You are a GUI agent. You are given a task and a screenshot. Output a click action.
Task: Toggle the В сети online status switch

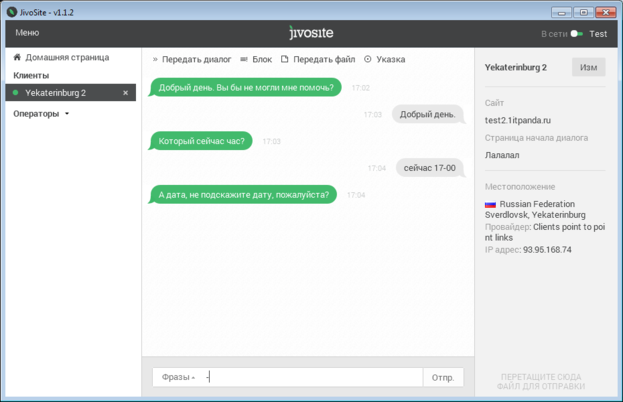pyautogui.click(x=577, y=34)
